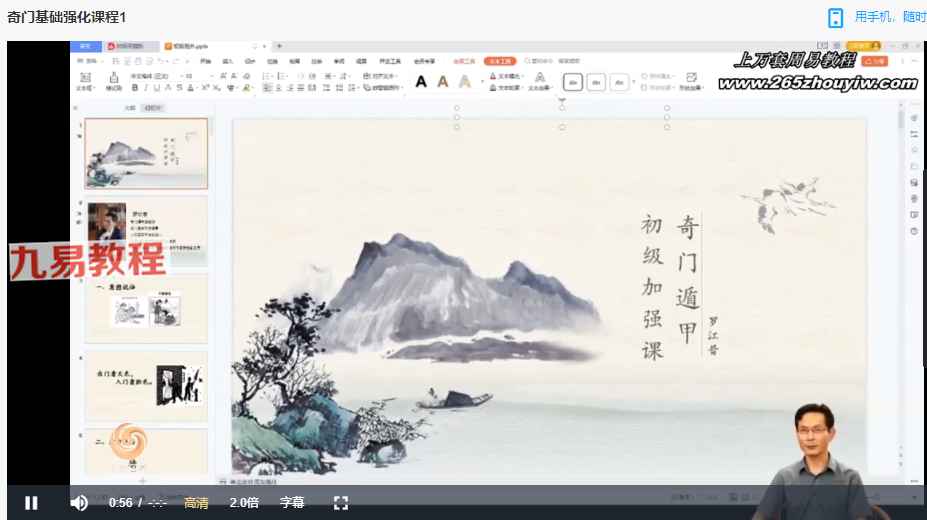
Task: Enter fullscreen video mode
Action: point(341,503)
